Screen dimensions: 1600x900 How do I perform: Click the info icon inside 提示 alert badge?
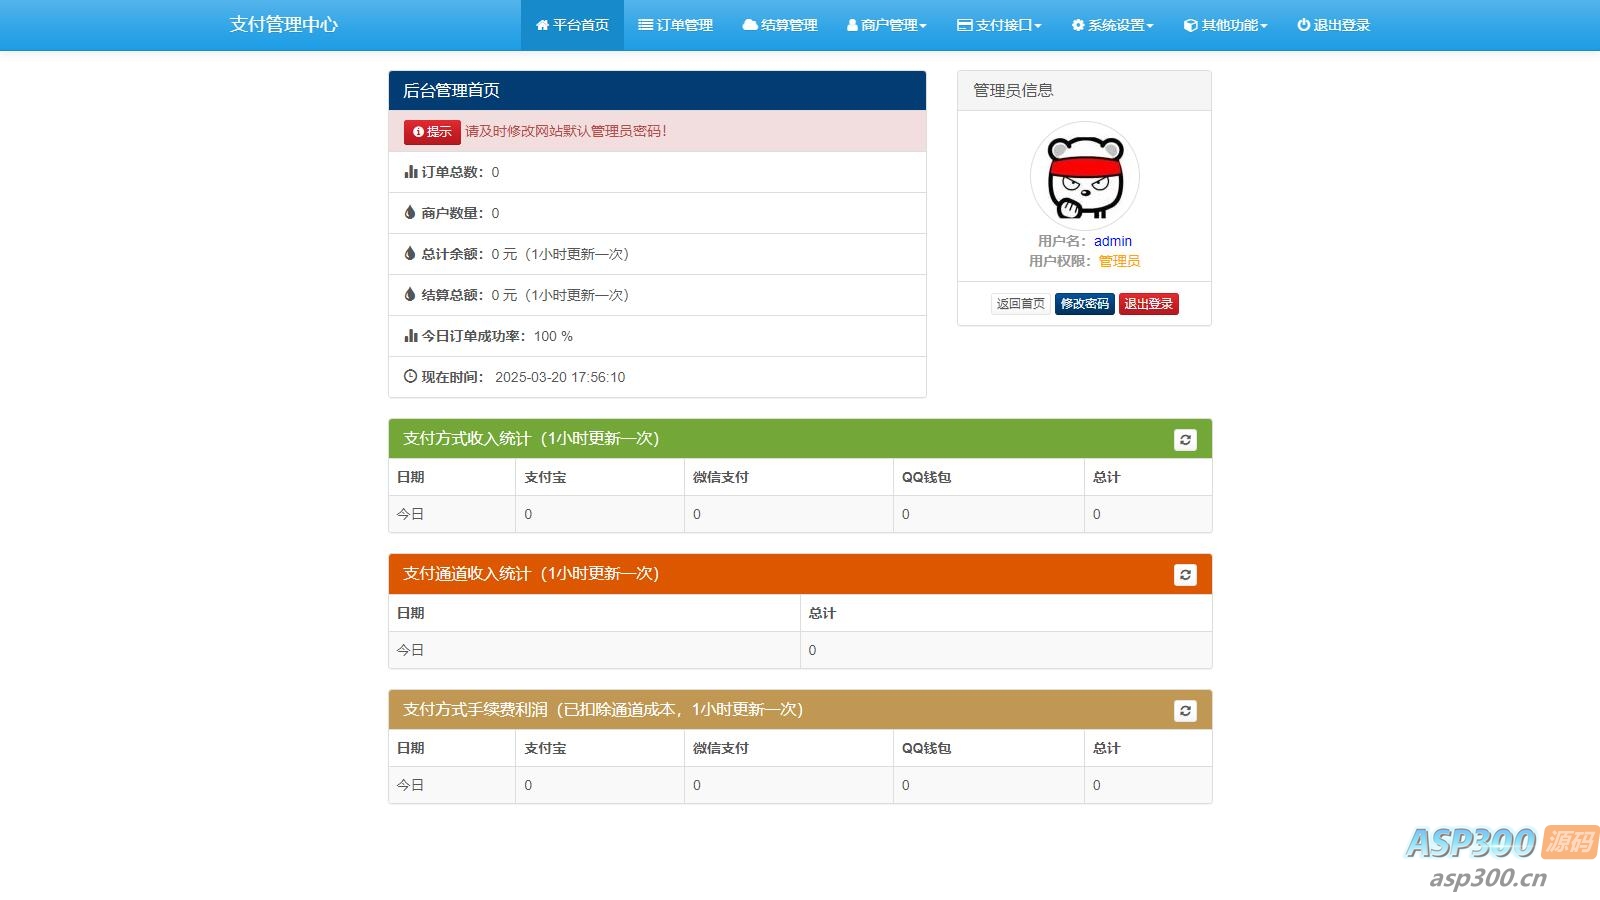pyautogui.click(x=416, y=131)
